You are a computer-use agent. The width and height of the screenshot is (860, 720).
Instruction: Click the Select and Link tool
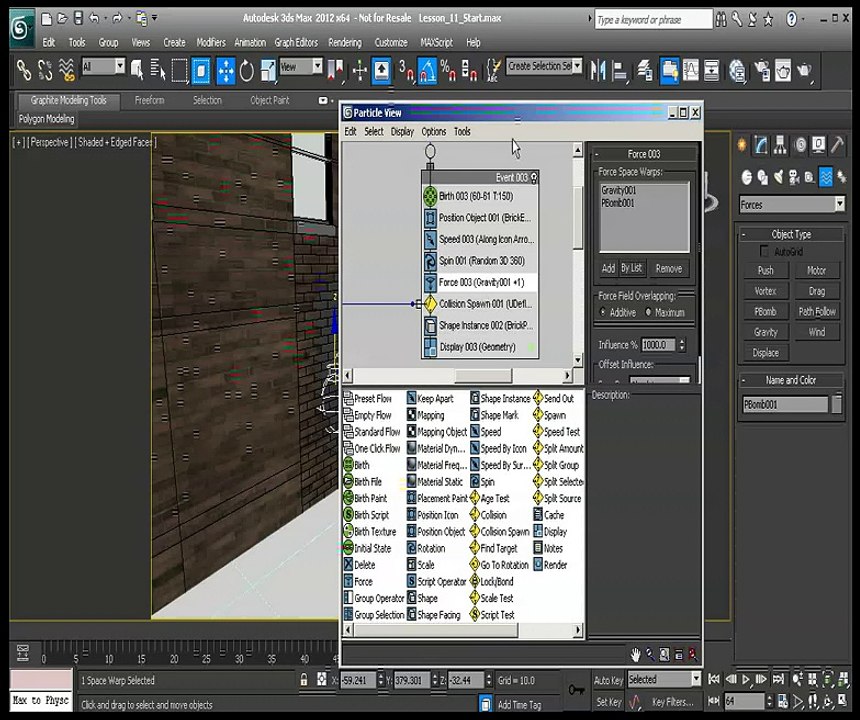[x=24, y=70]
